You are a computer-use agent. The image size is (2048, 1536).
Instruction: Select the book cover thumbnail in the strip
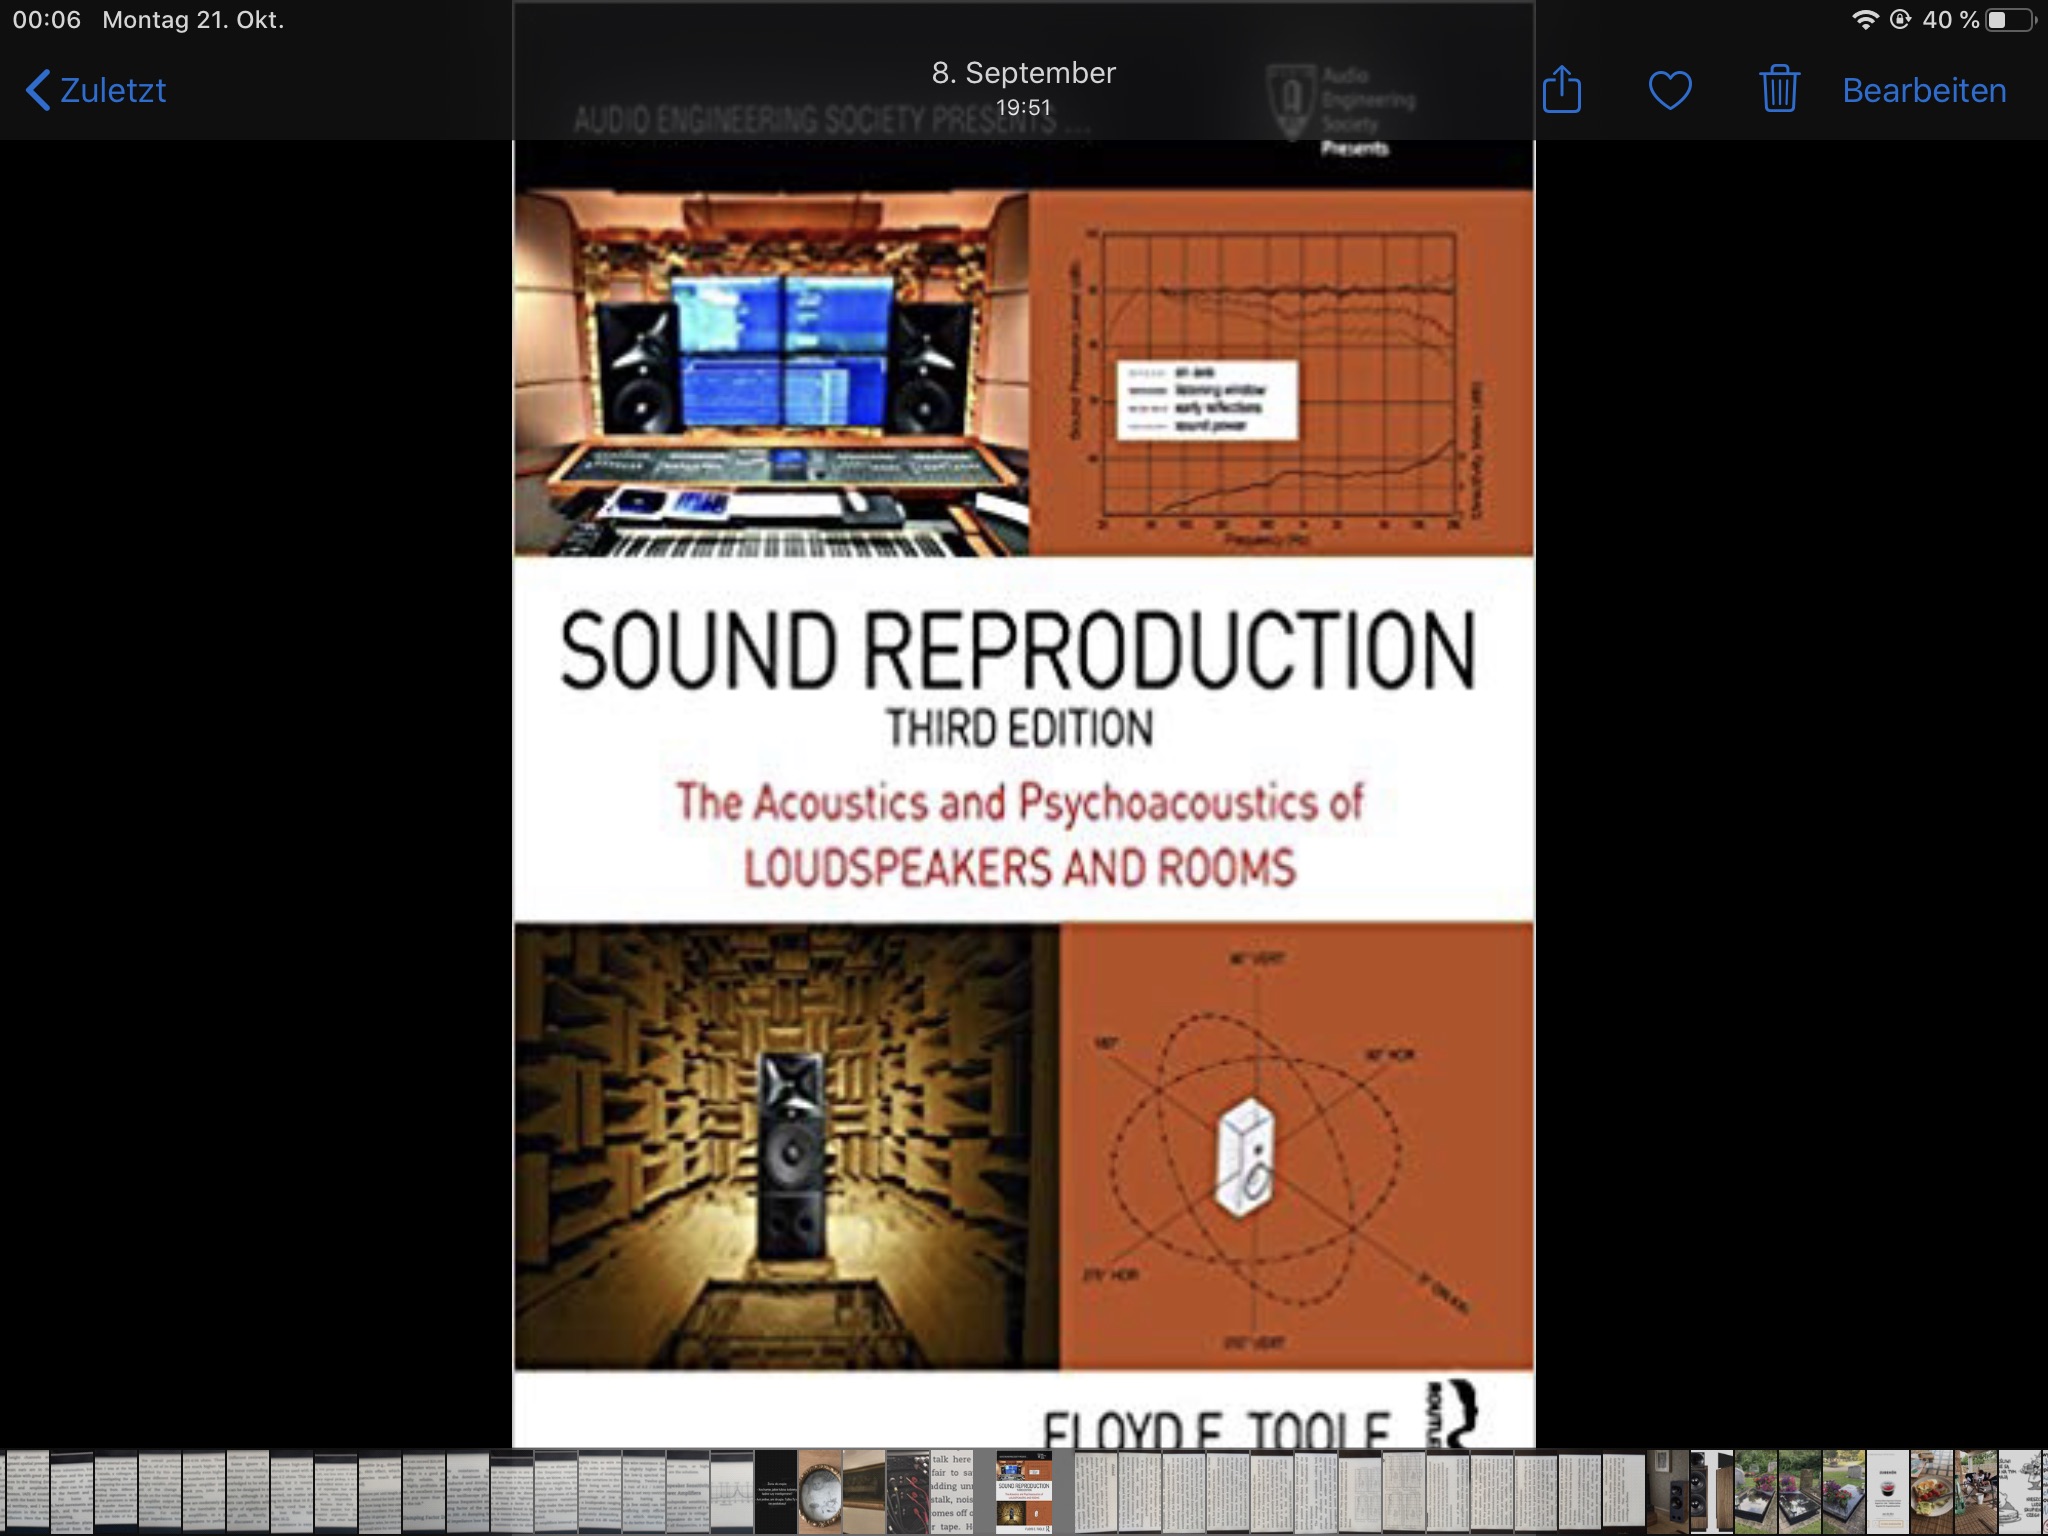tap(1024, 1491)
